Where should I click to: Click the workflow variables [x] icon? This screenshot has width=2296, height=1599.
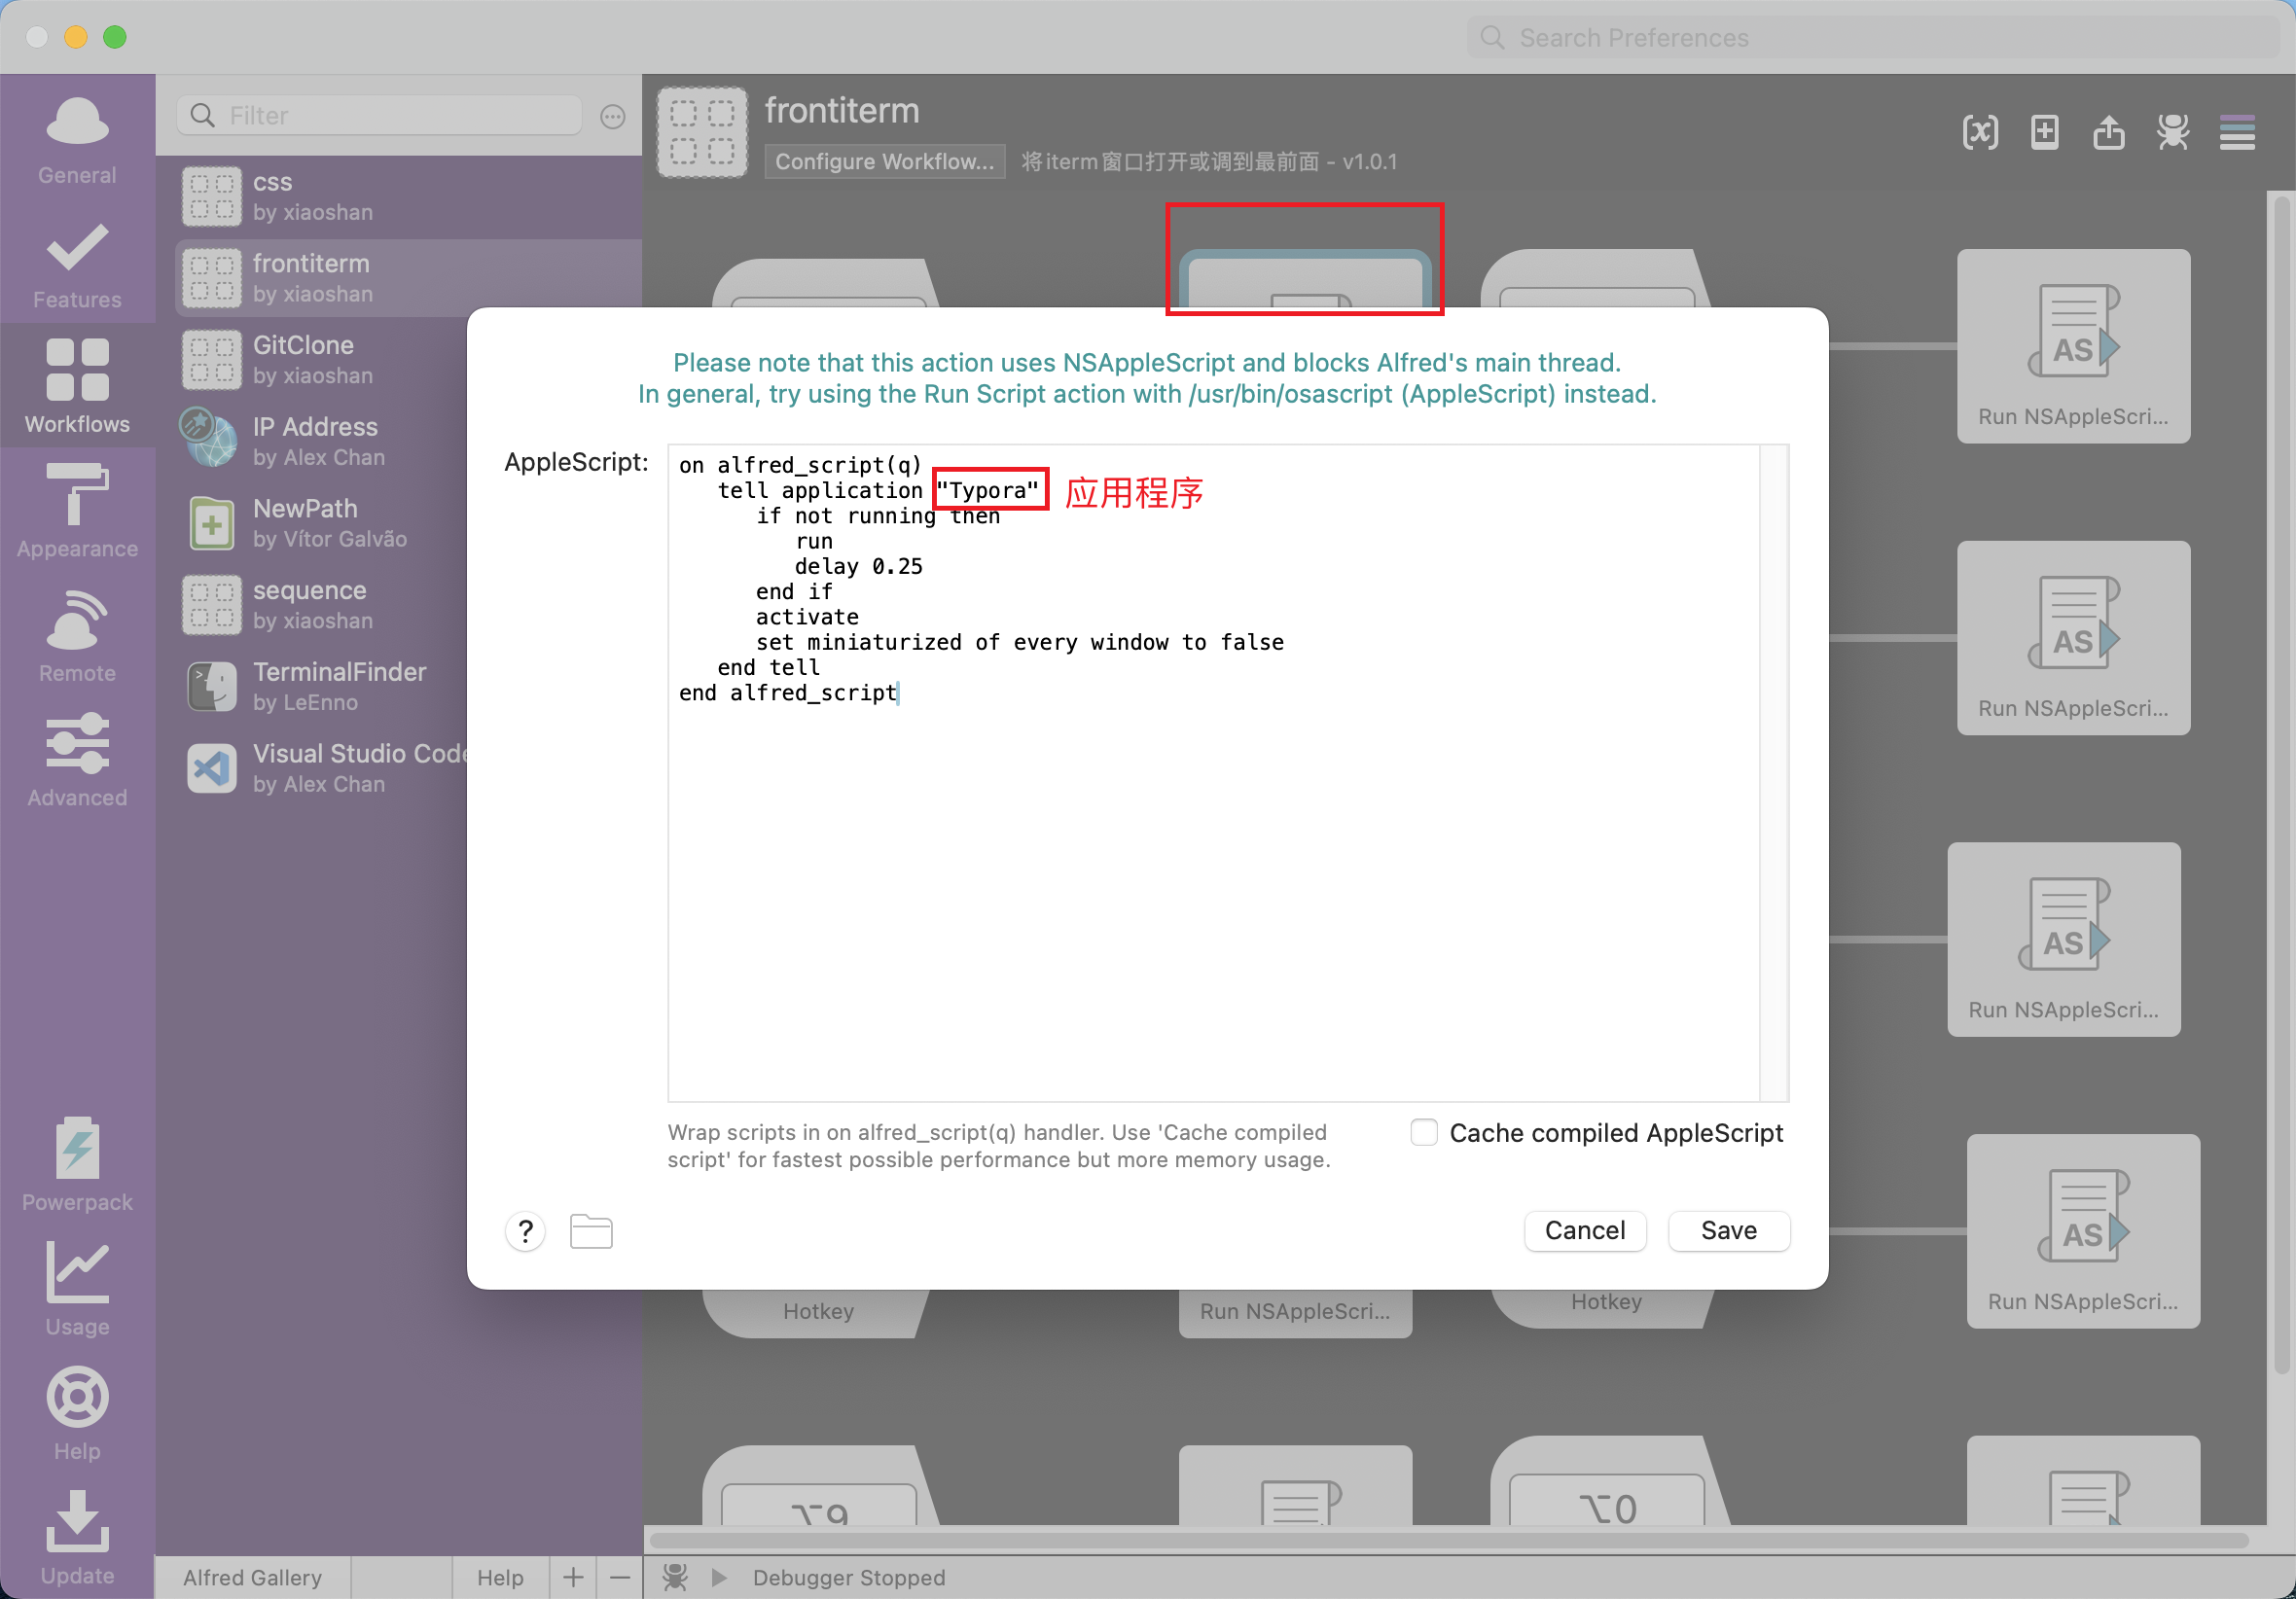(x=1980, y=132)
